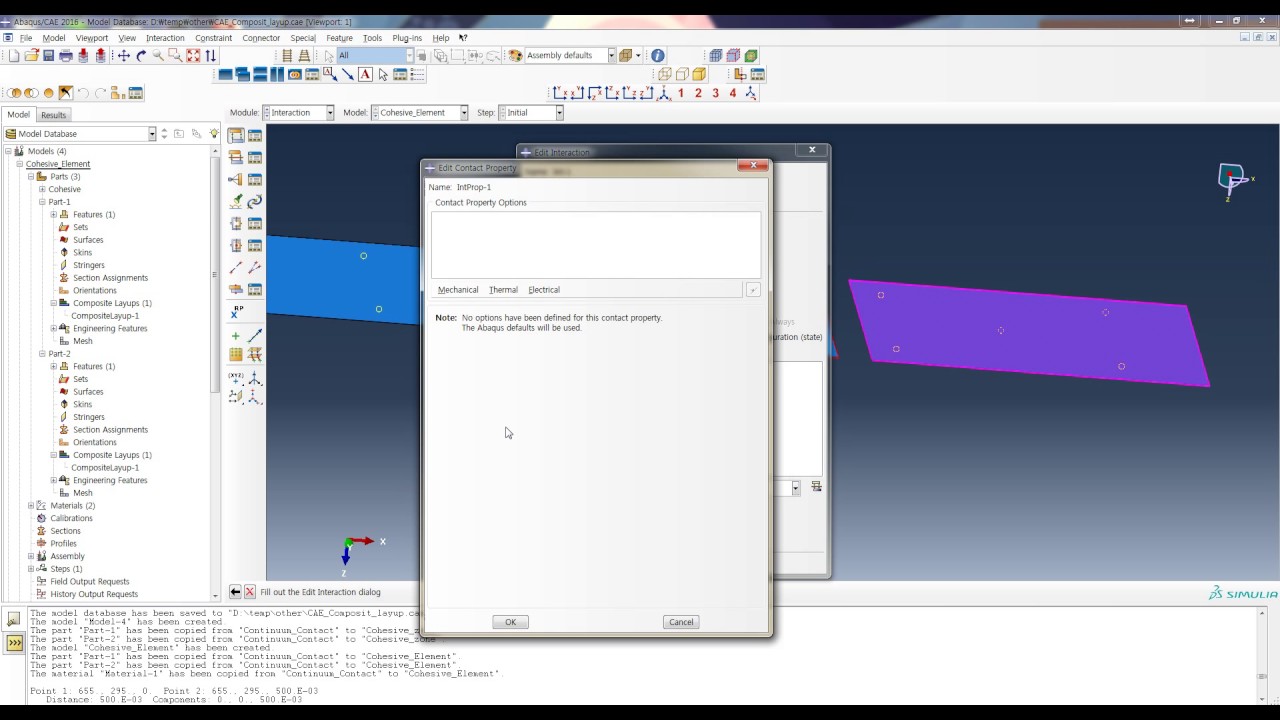
Task: Expand the Assembly tree node
Action: coord(31,556)
